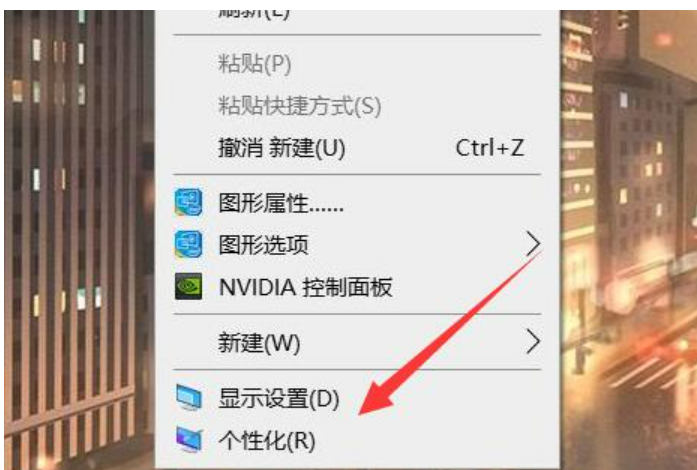Click the 粘贴快捷方式(S) entry

click(x=300, y=106)
